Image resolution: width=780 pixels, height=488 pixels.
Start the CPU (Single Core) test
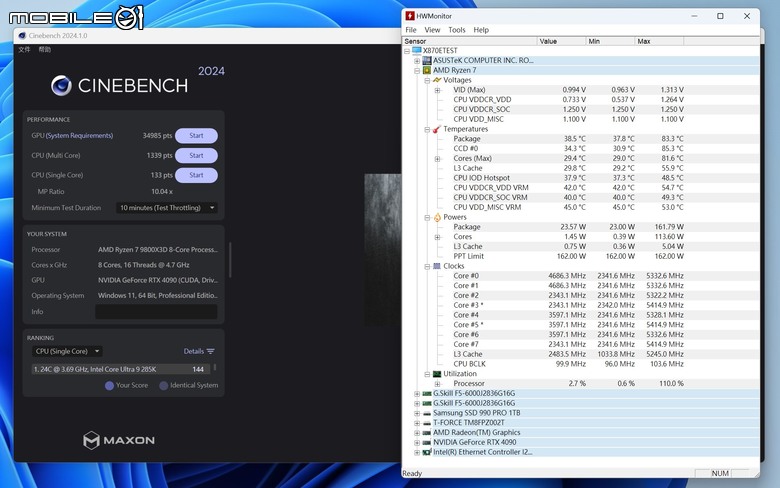pos(196,175)
